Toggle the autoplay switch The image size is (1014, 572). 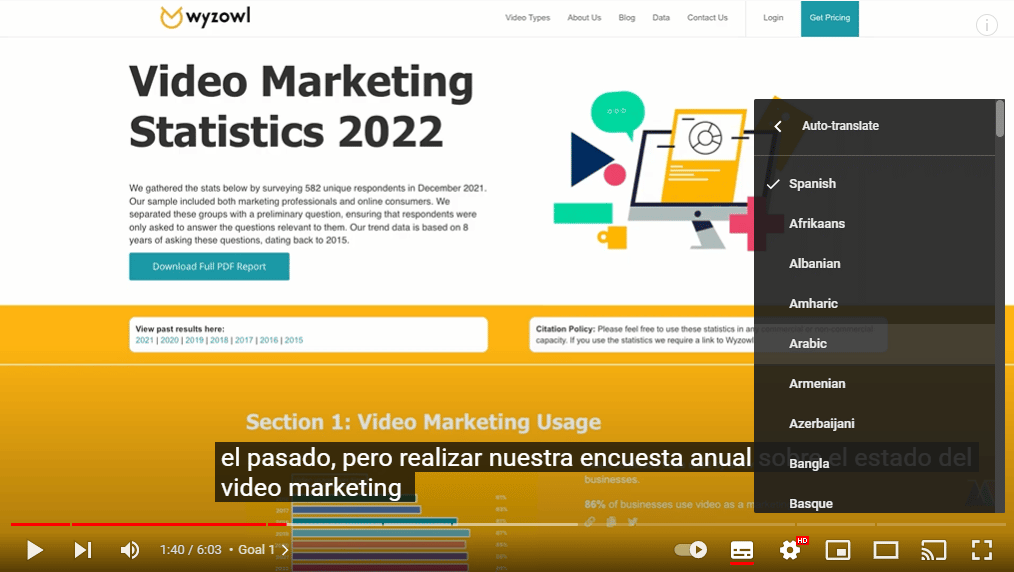(x=691, y=549)
